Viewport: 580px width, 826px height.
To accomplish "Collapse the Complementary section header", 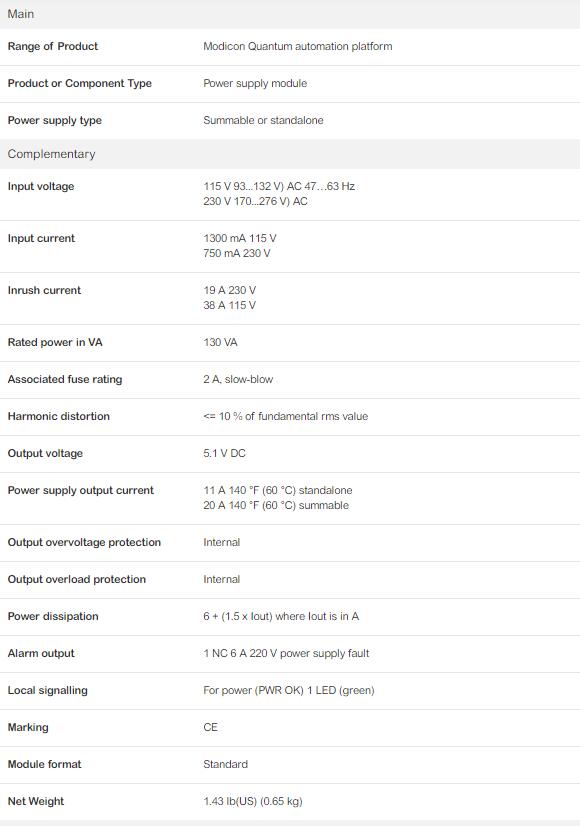I will point(290,154).
